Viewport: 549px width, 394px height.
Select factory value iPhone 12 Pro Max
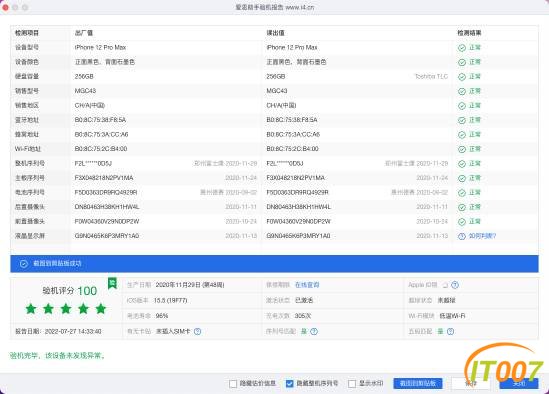[x=100, y=48]
